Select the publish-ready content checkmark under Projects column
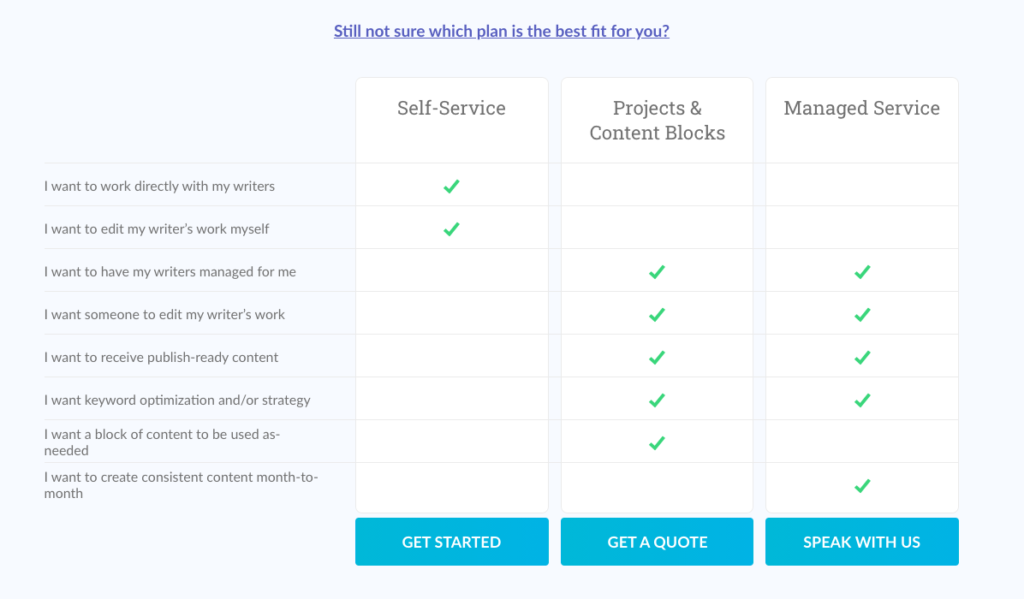Screen dimensions: 1024x599 pos(656,357)
